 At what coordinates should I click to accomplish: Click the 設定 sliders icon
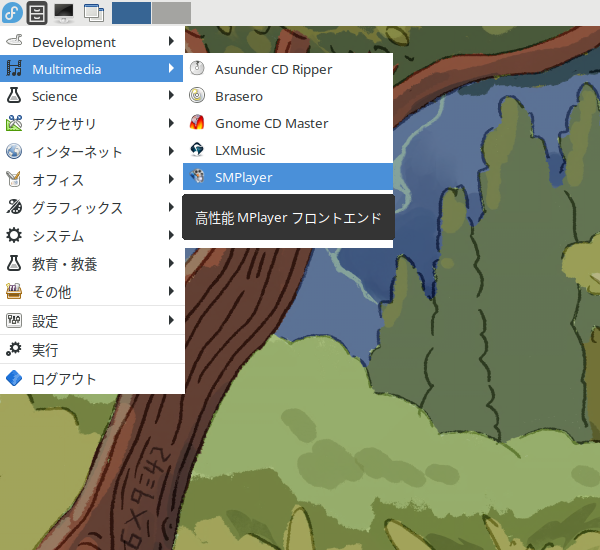click(14, 320)
